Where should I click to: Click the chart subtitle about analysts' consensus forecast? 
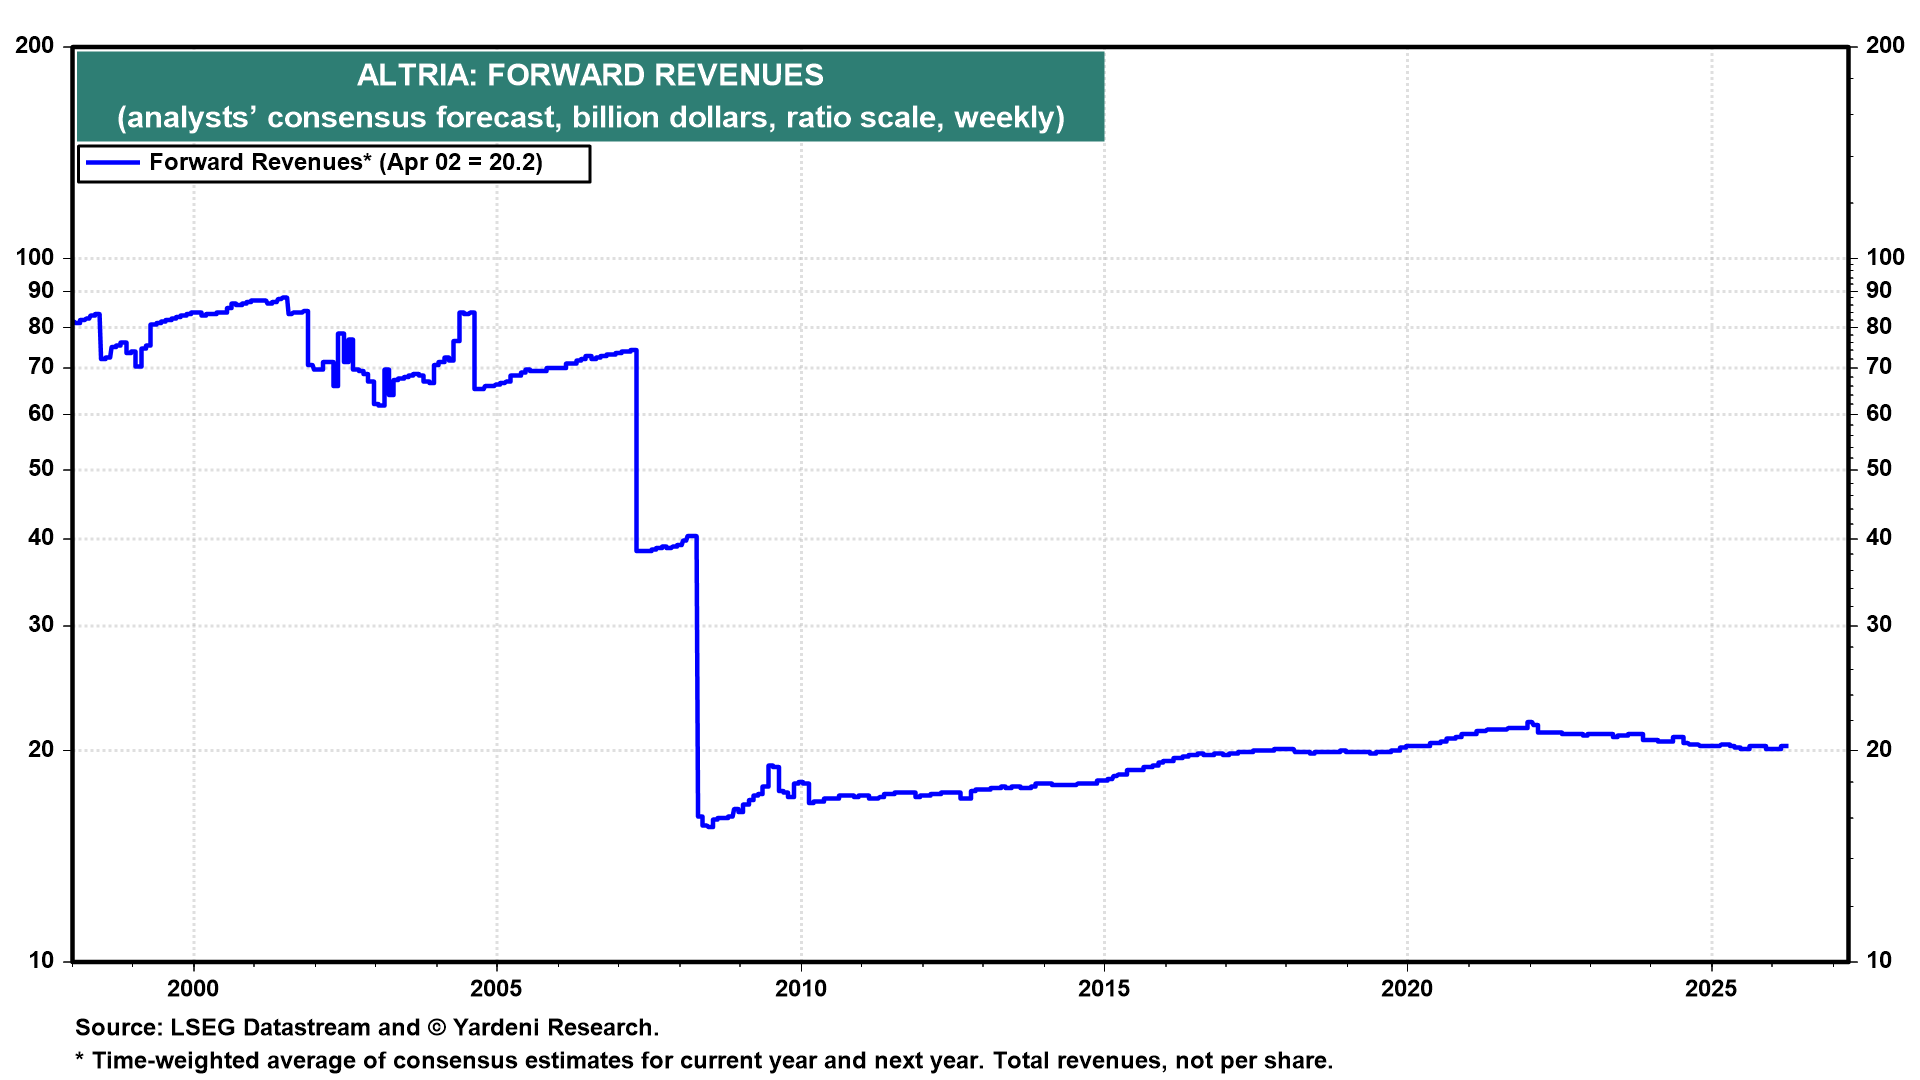590,118
